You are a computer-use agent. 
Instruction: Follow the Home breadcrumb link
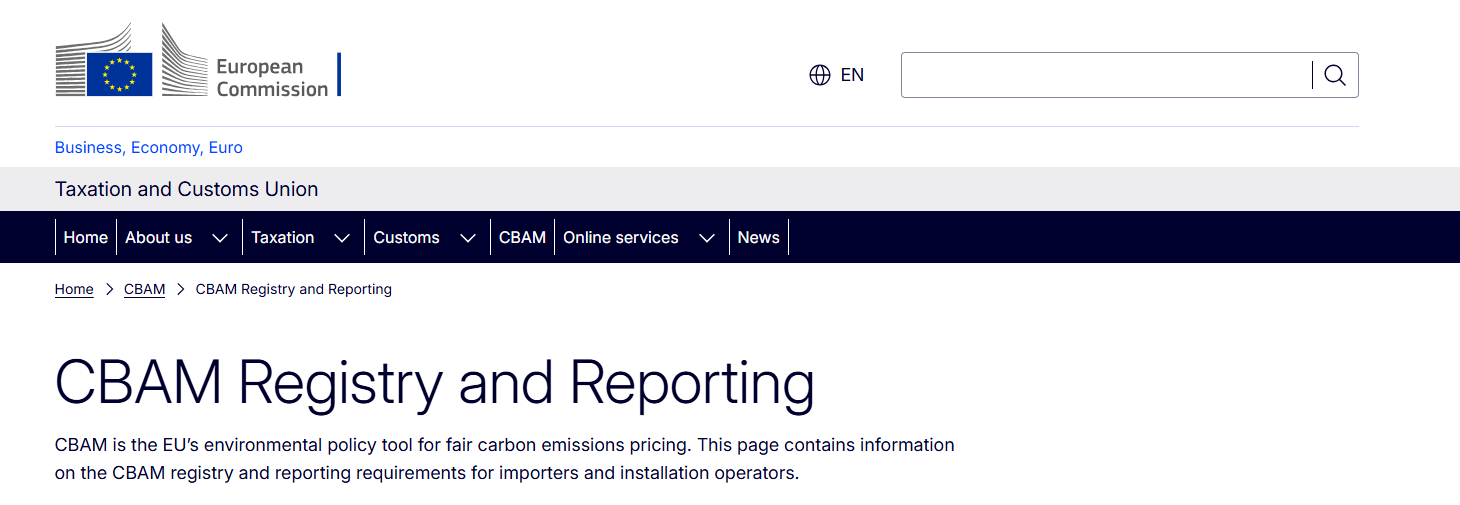[74, 289]
